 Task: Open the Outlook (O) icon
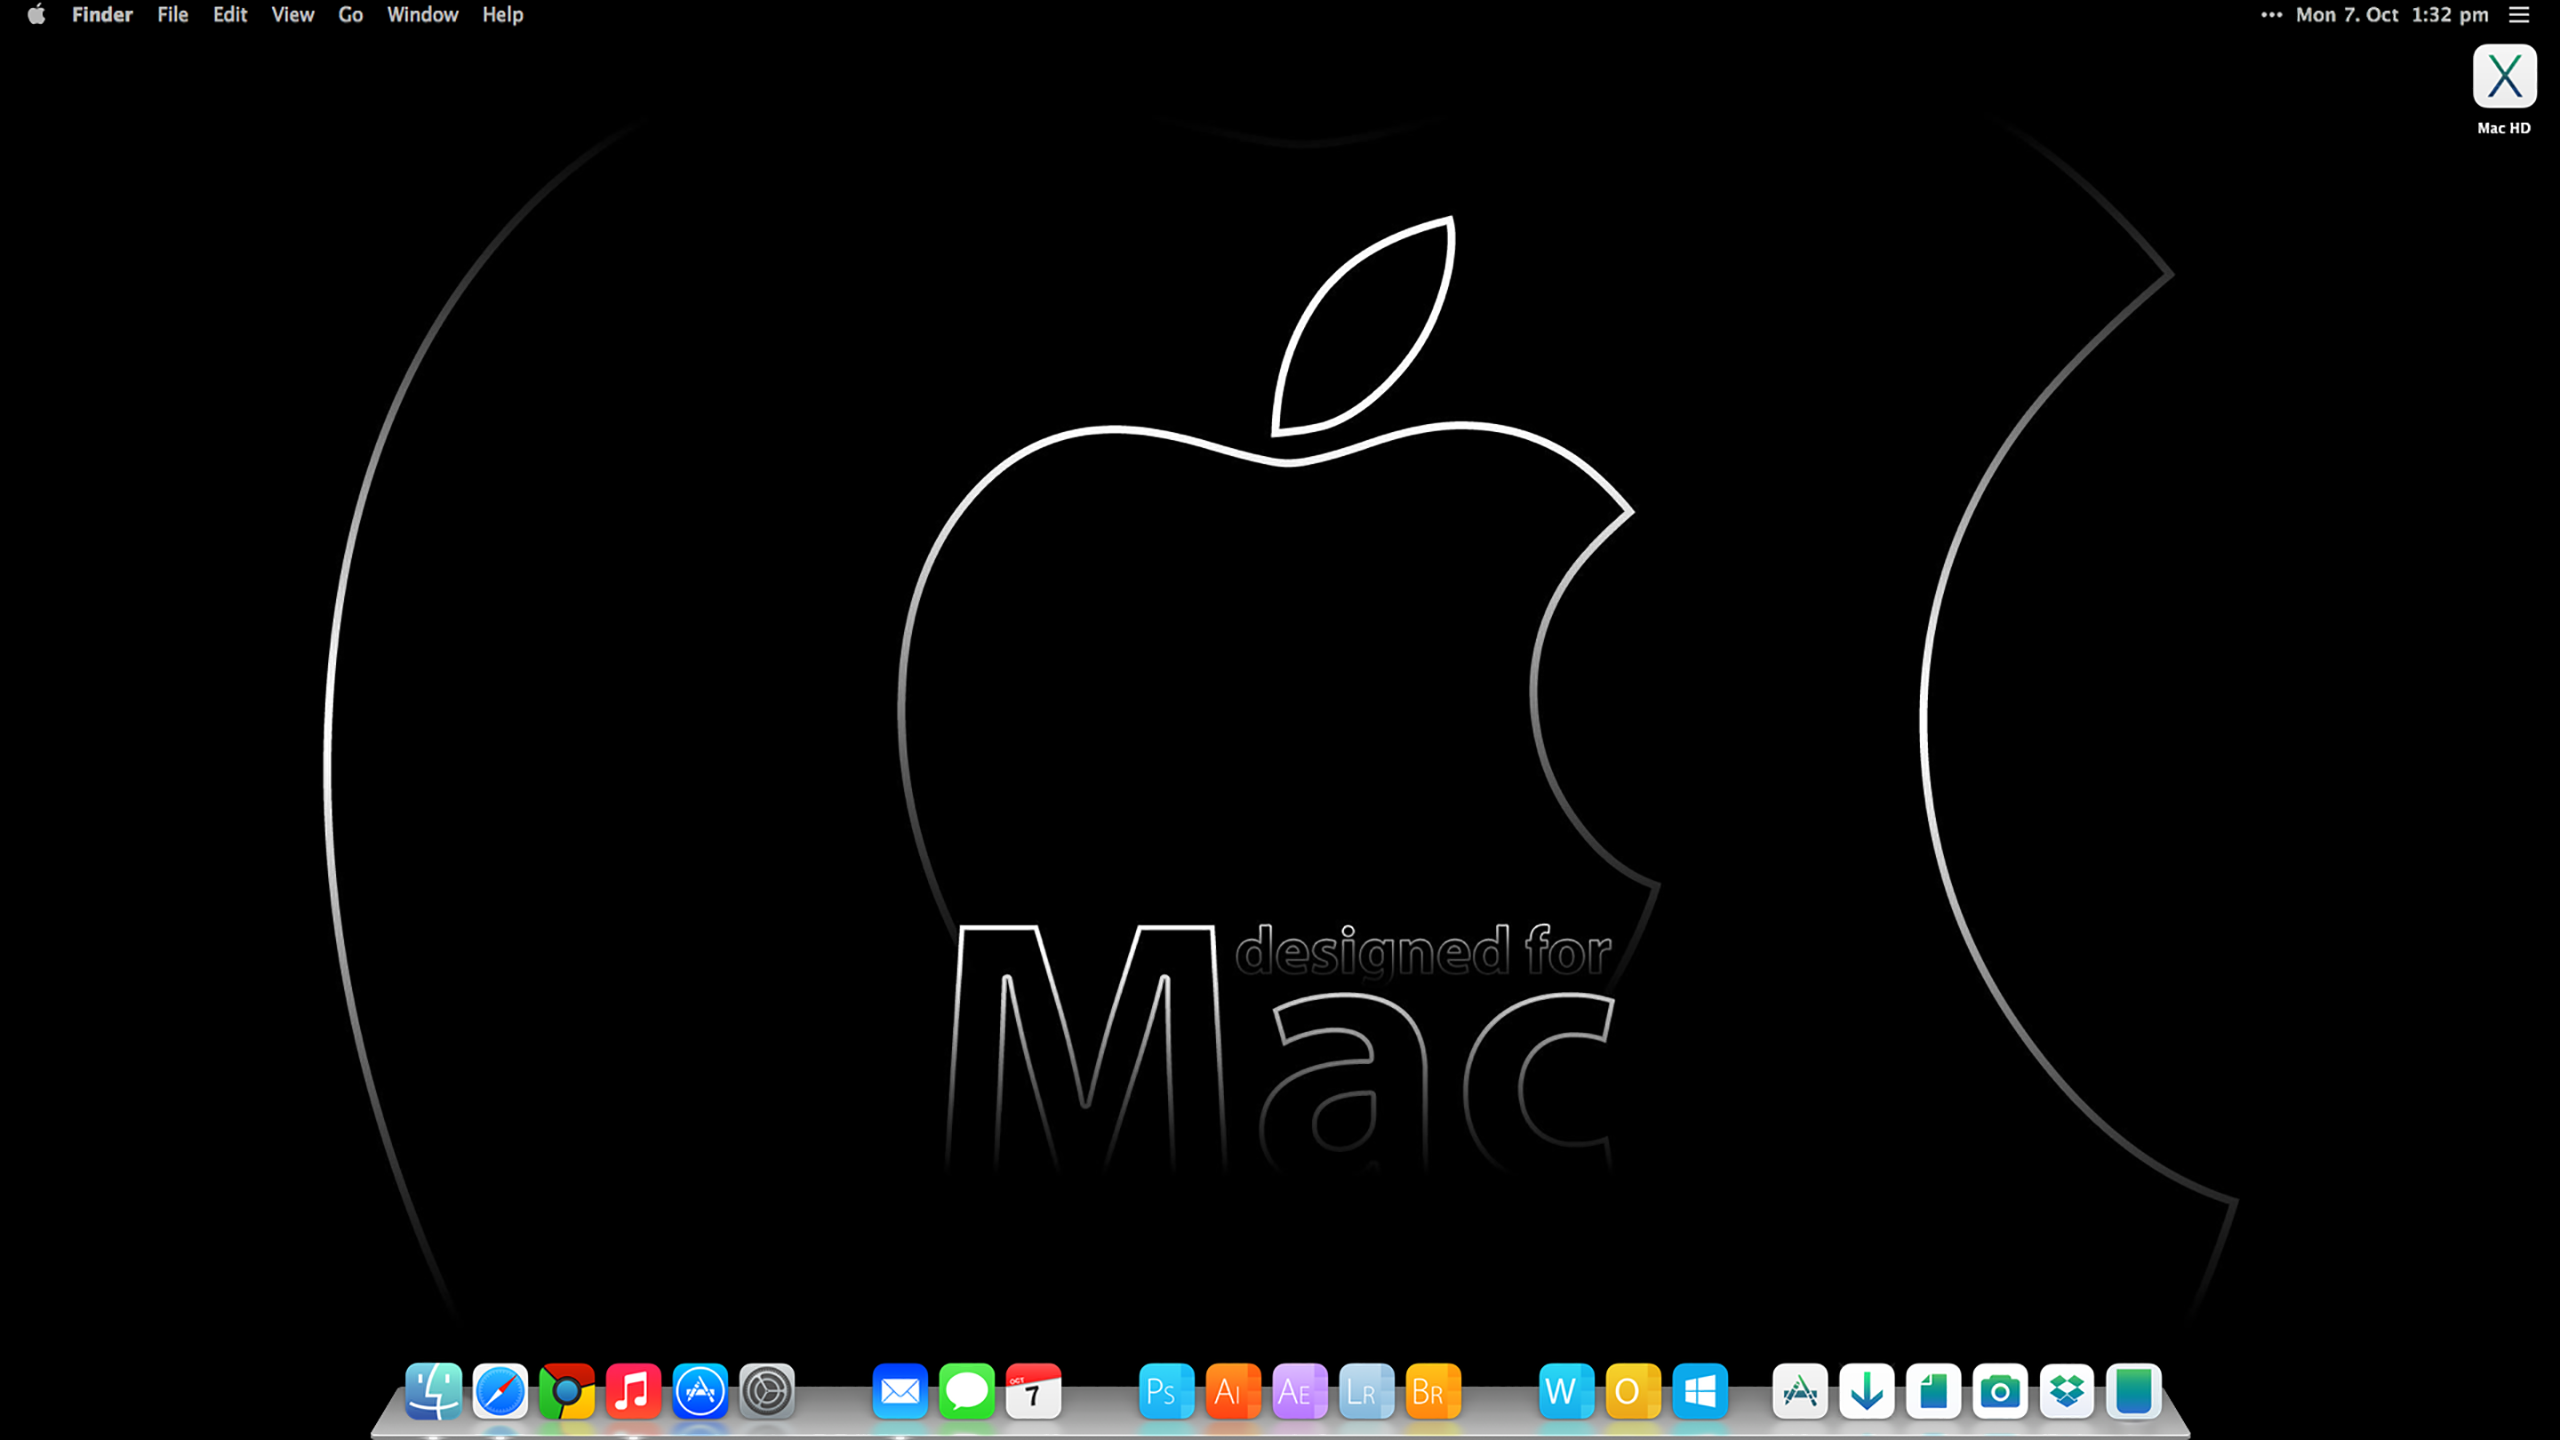tap(1633, 1391)
